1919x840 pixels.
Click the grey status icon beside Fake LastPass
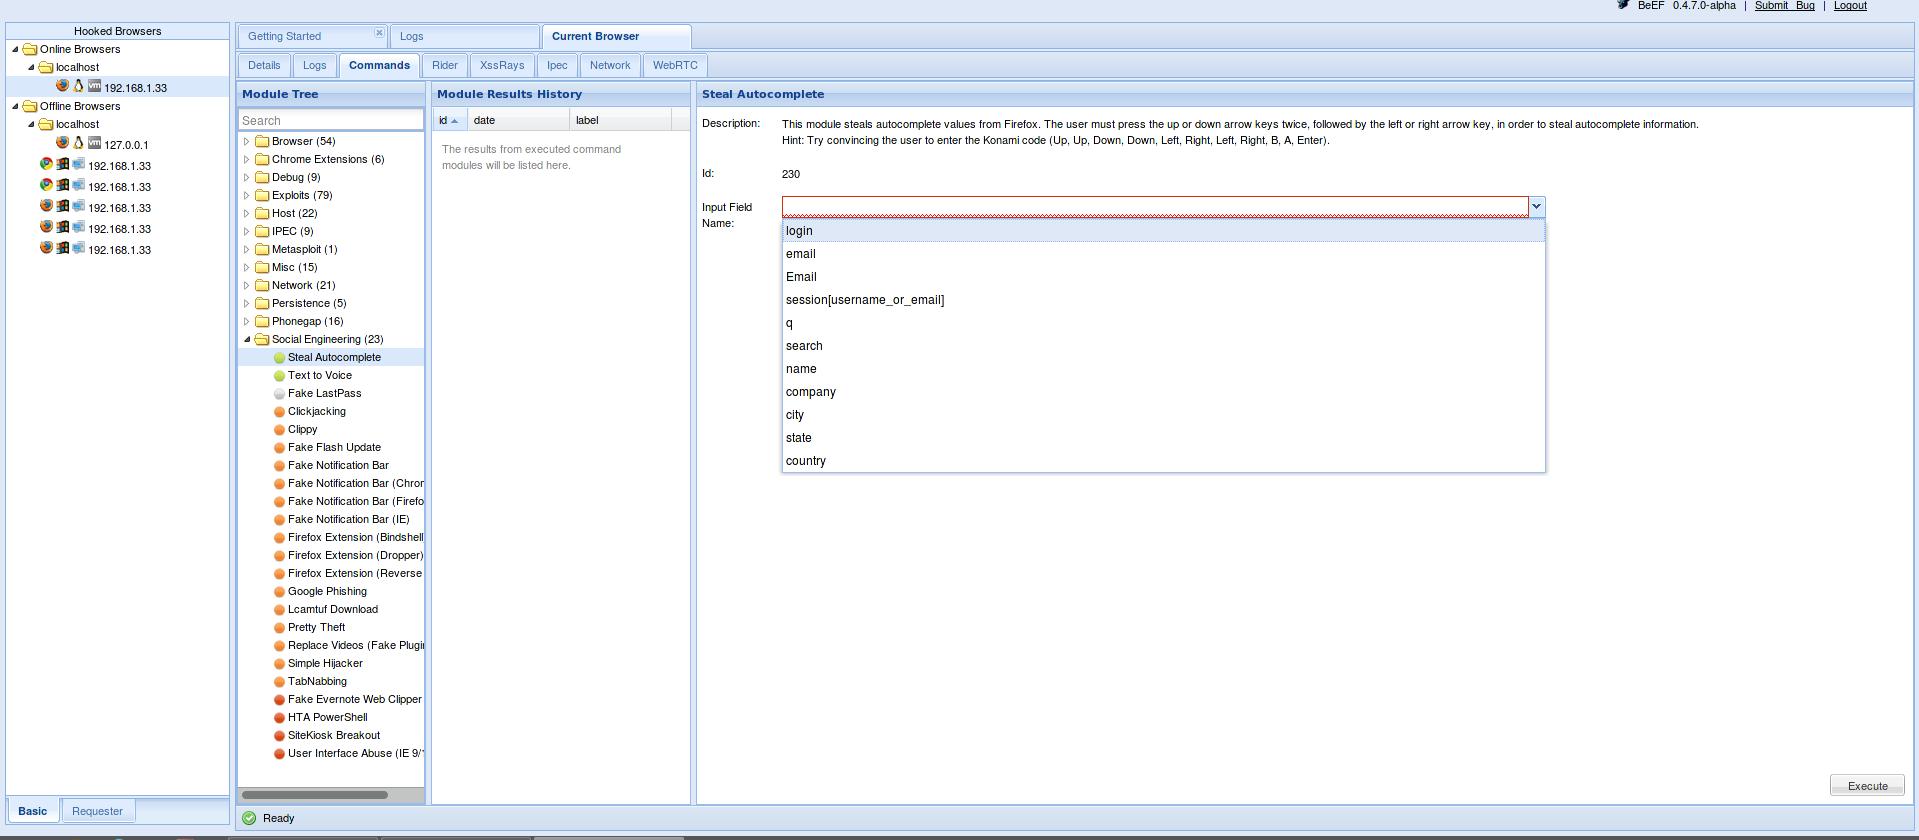coord(279,394)
